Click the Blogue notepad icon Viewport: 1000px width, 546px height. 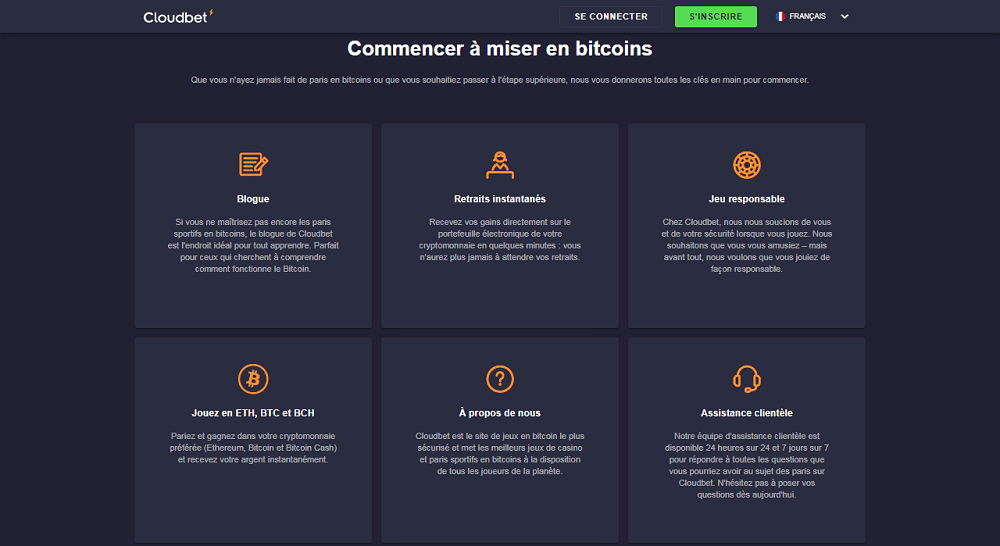(253, 165)
